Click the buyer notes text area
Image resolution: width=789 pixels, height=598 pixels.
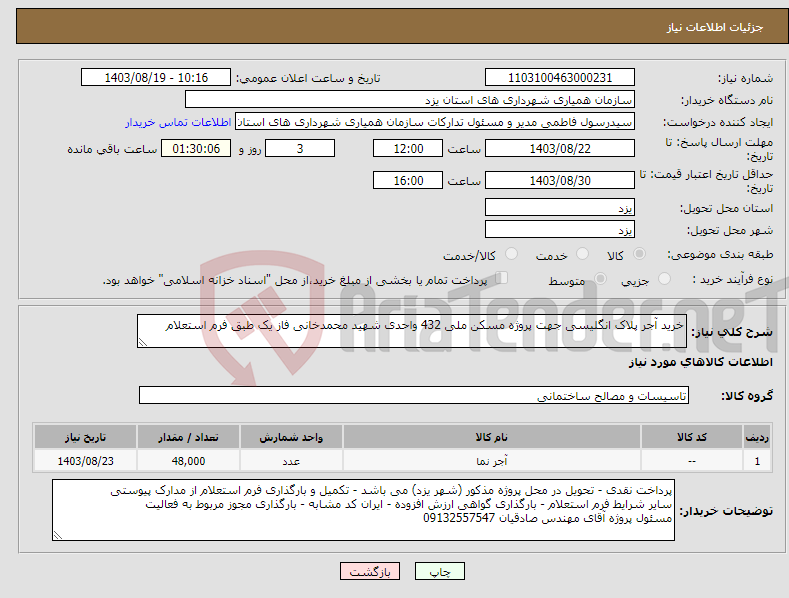363,510
